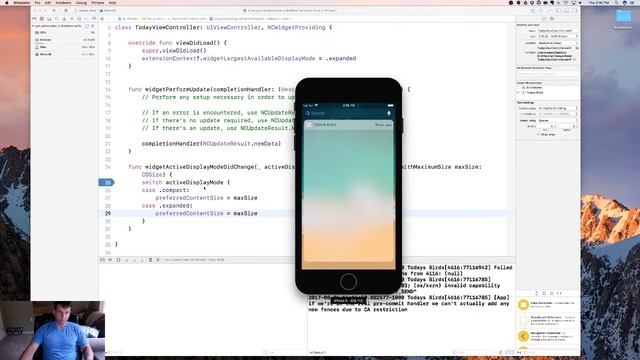Open Spotlight search in menu bar

coord(616,2)
